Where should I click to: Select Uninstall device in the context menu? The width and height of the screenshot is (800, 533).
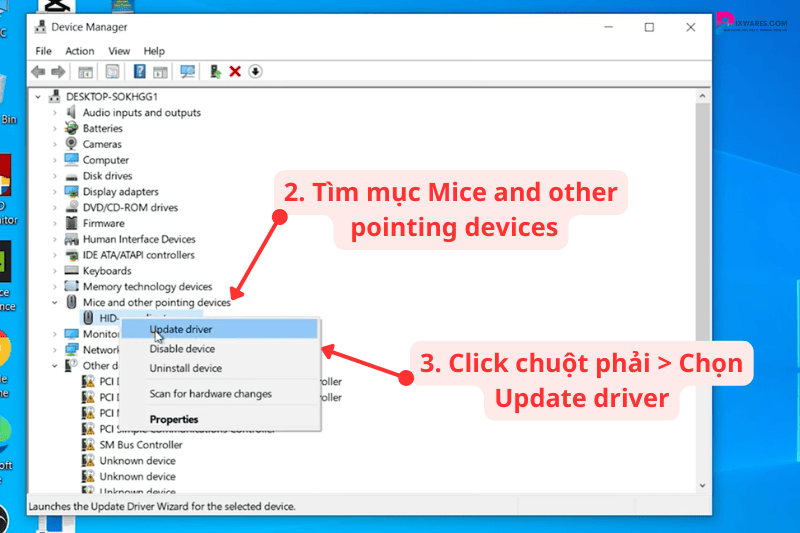[185, 369]
